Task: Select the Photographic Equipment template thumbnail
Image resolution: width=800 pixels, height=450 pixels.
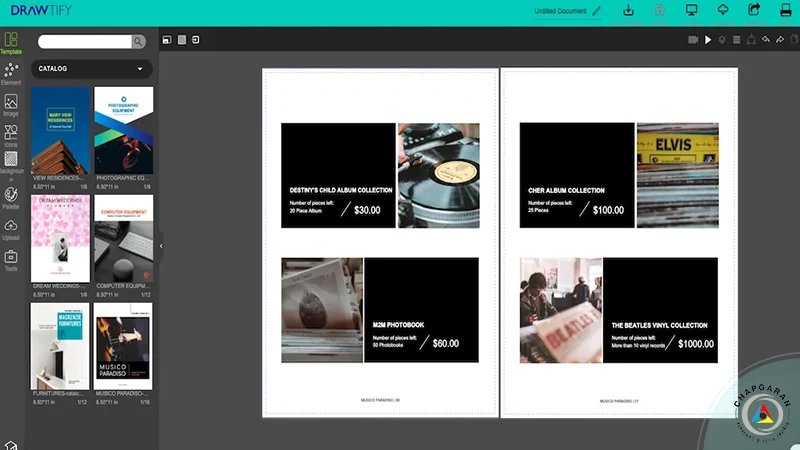Action: point(123,131)
